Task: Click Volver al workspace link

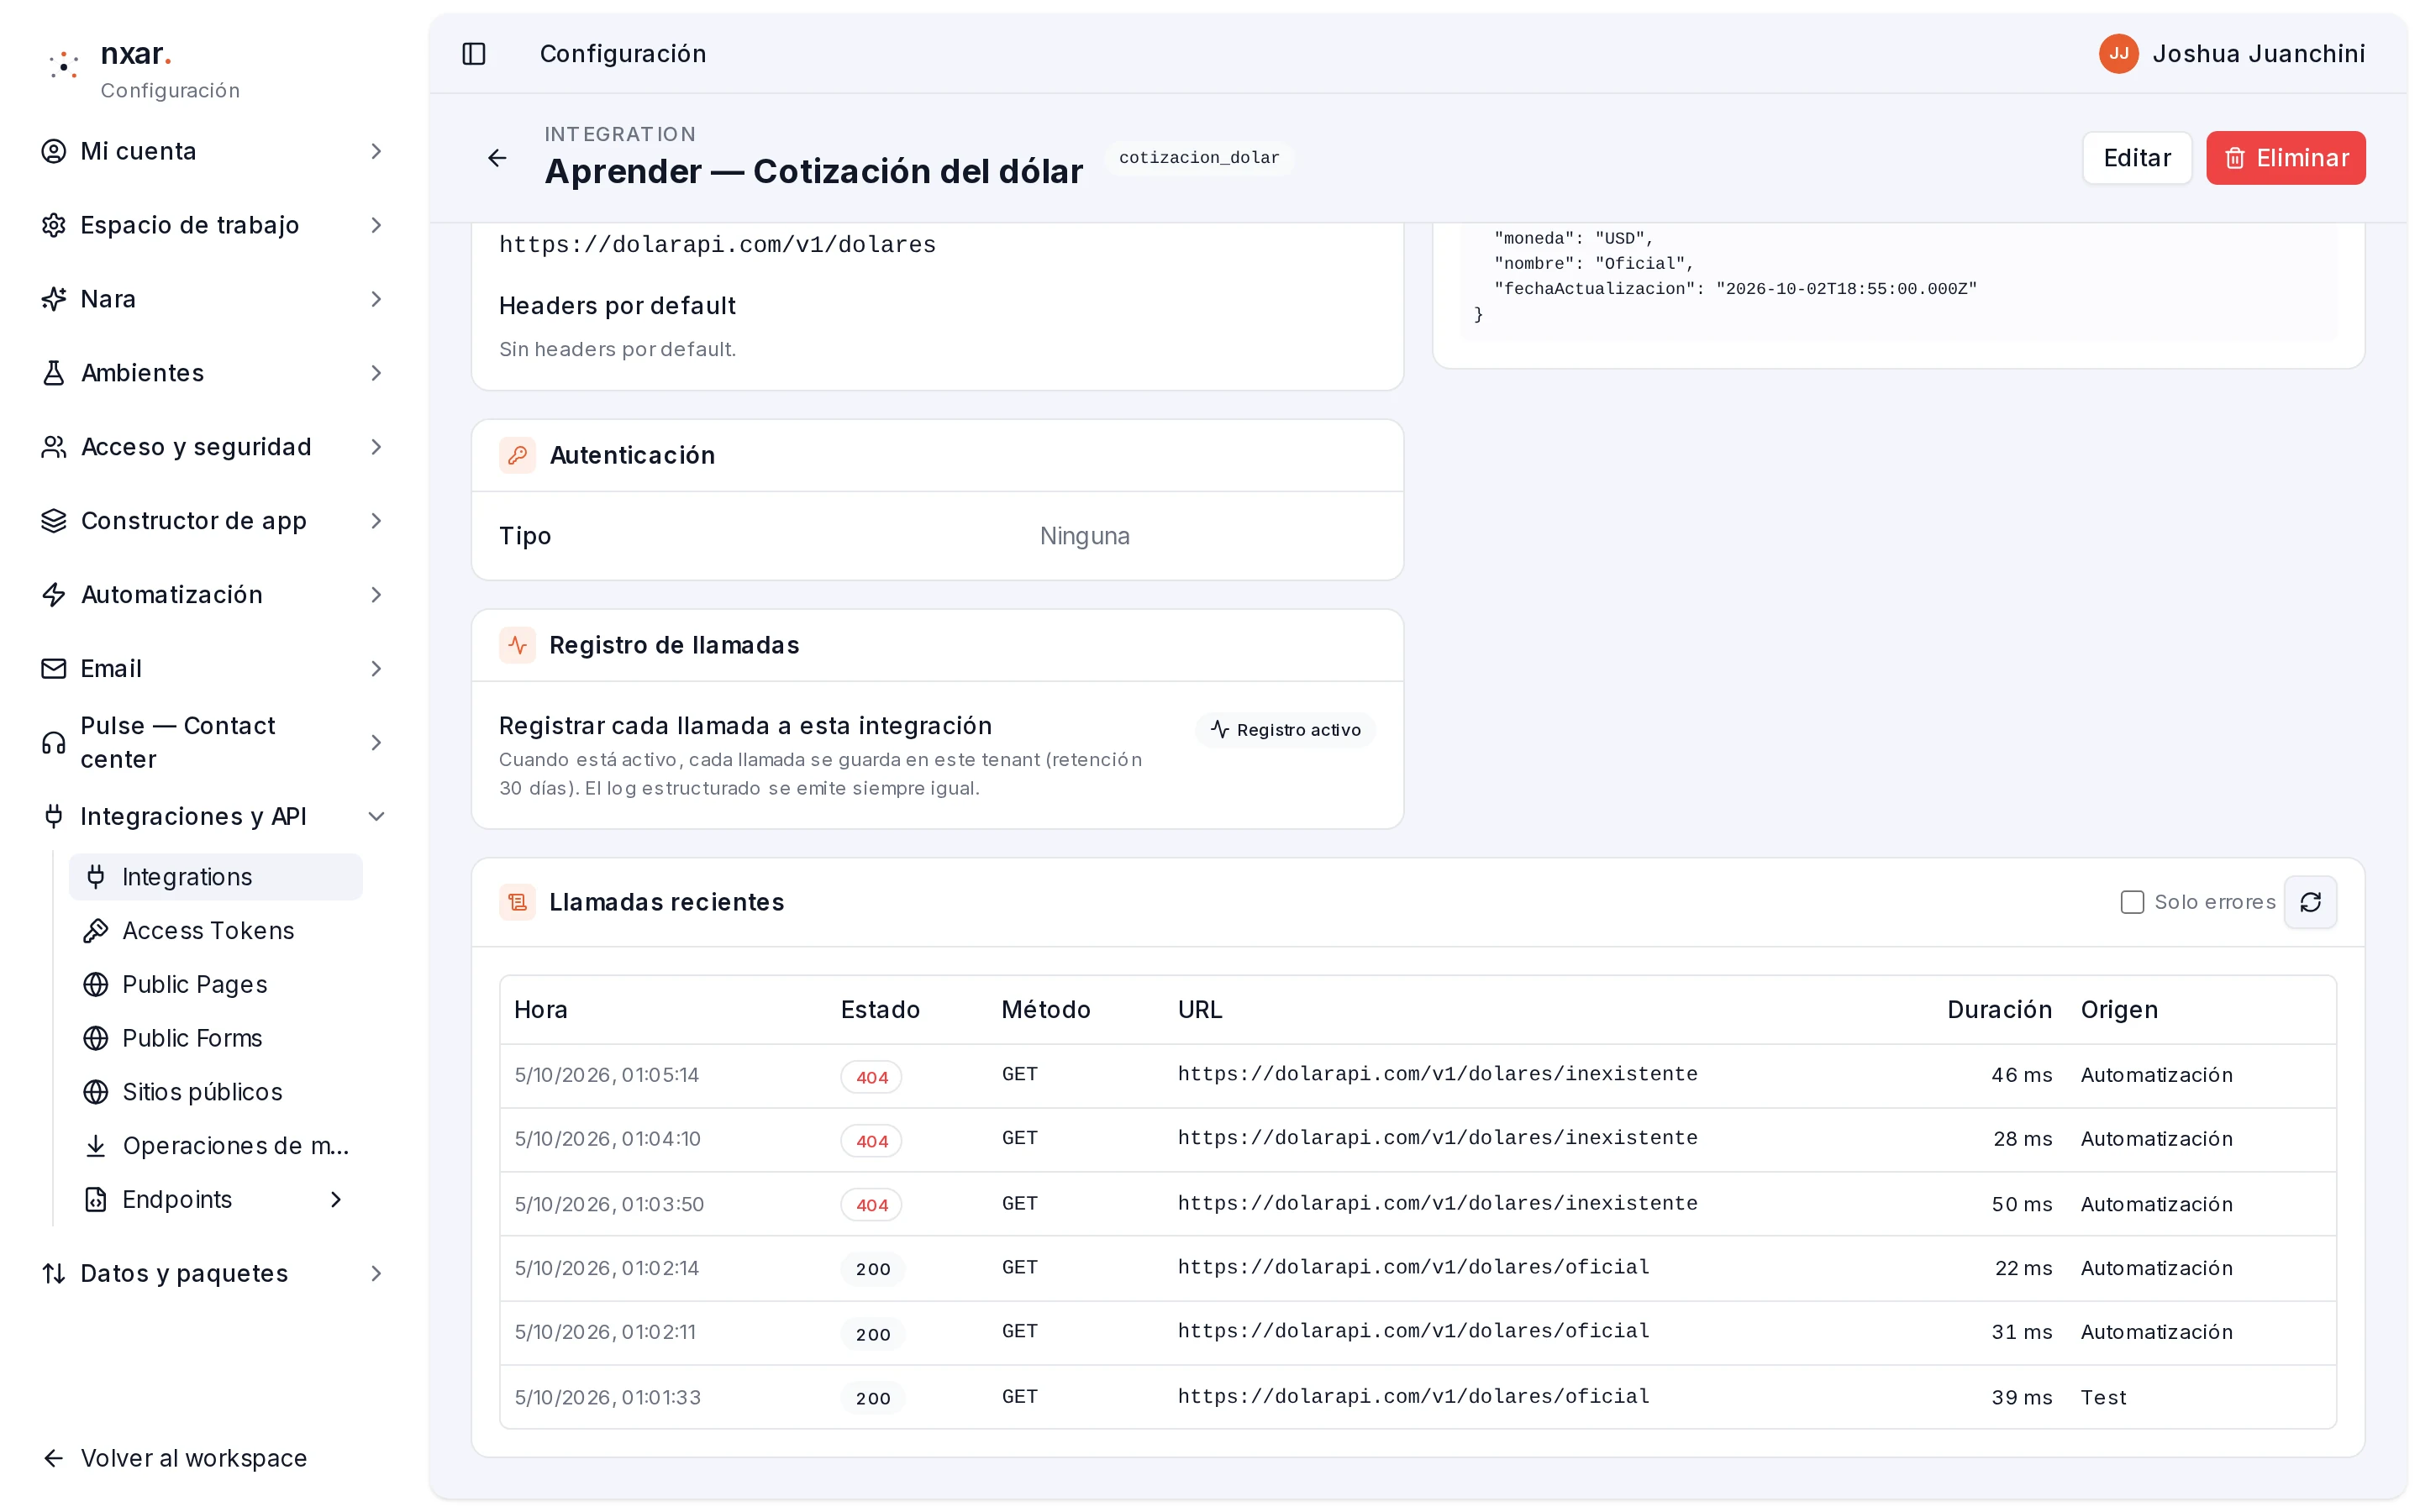Action: click(x=174, y=1458)
